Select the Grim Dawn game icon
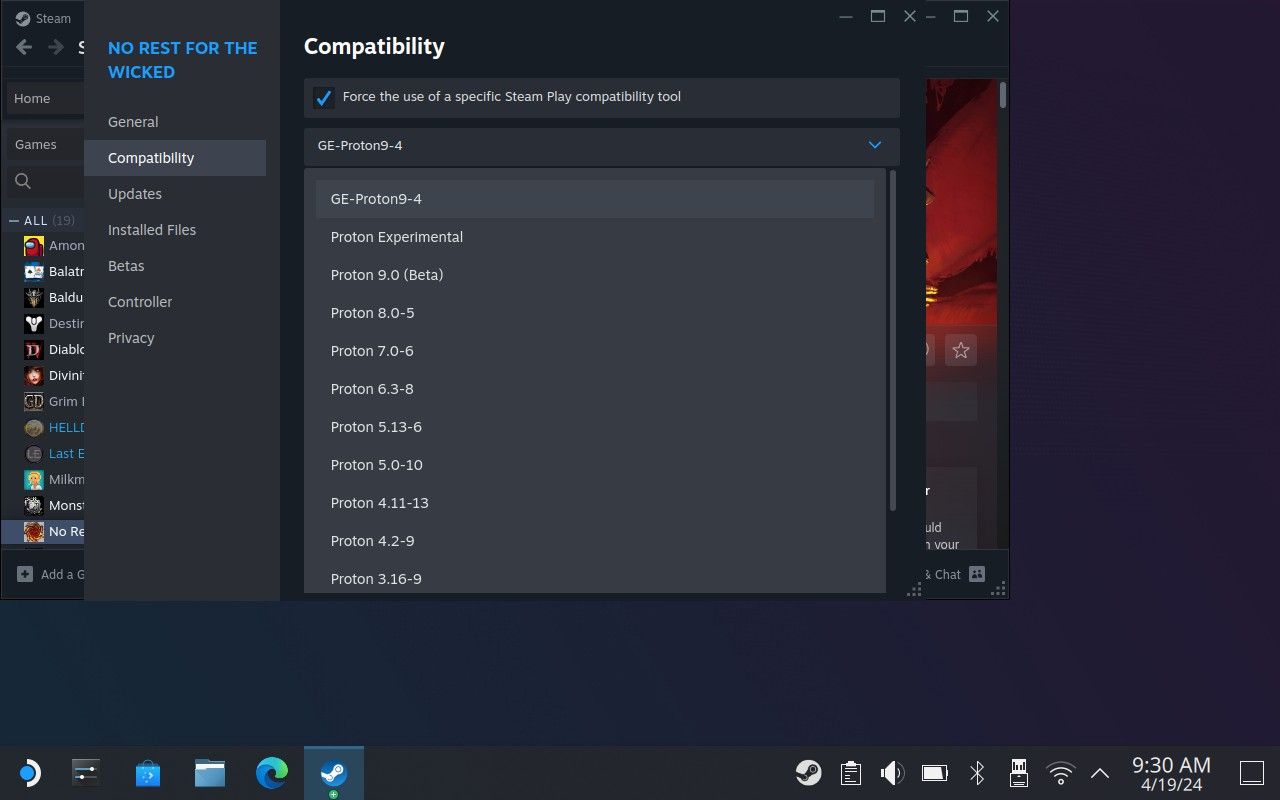 (x=34, y=402)
